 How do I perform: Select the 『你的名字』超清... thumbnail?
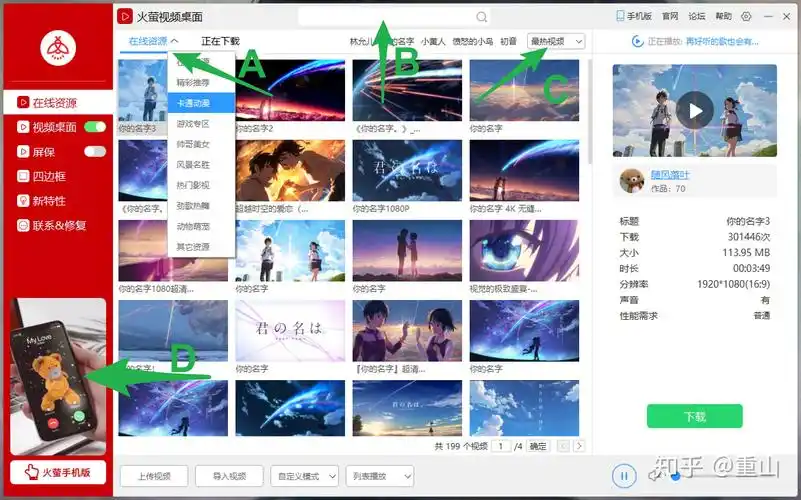coord(407,331)
